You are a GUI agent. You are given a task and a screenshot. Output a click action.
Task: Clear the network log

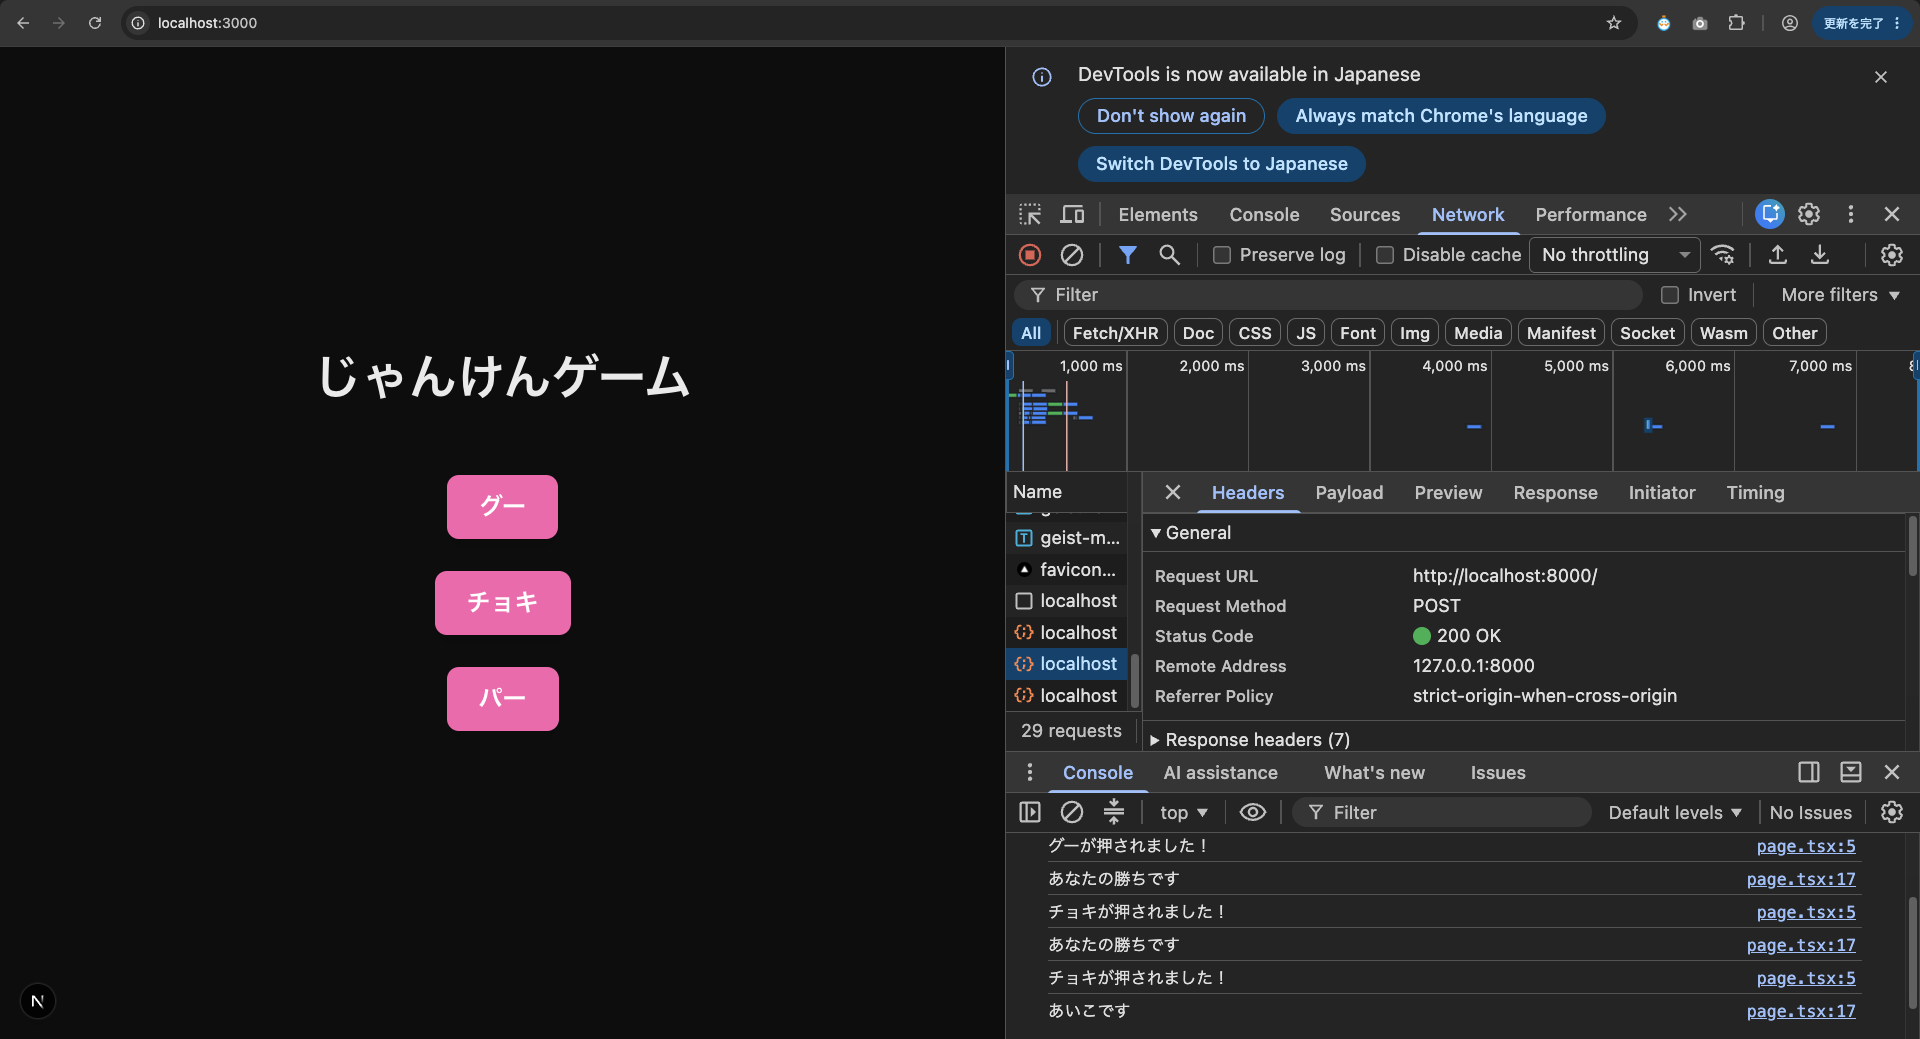1072,255
